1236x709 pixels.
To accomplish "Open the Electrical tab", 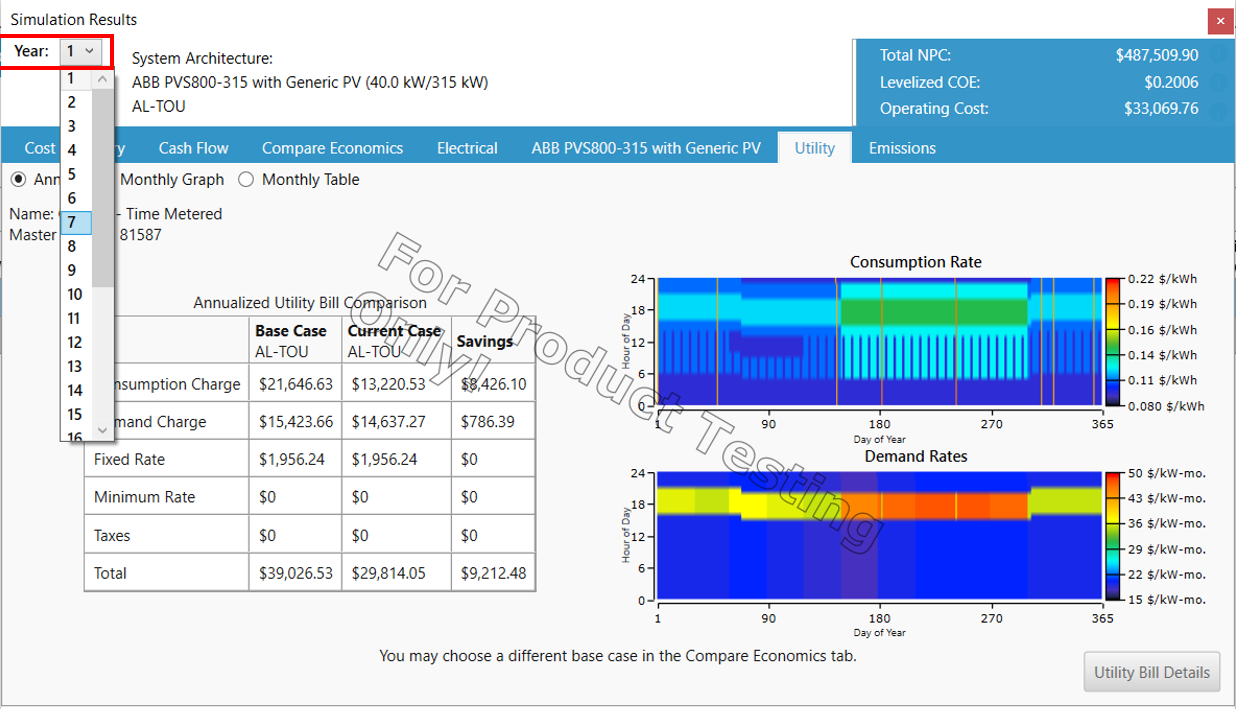I will pyautogui.click(x=467, y=148).
